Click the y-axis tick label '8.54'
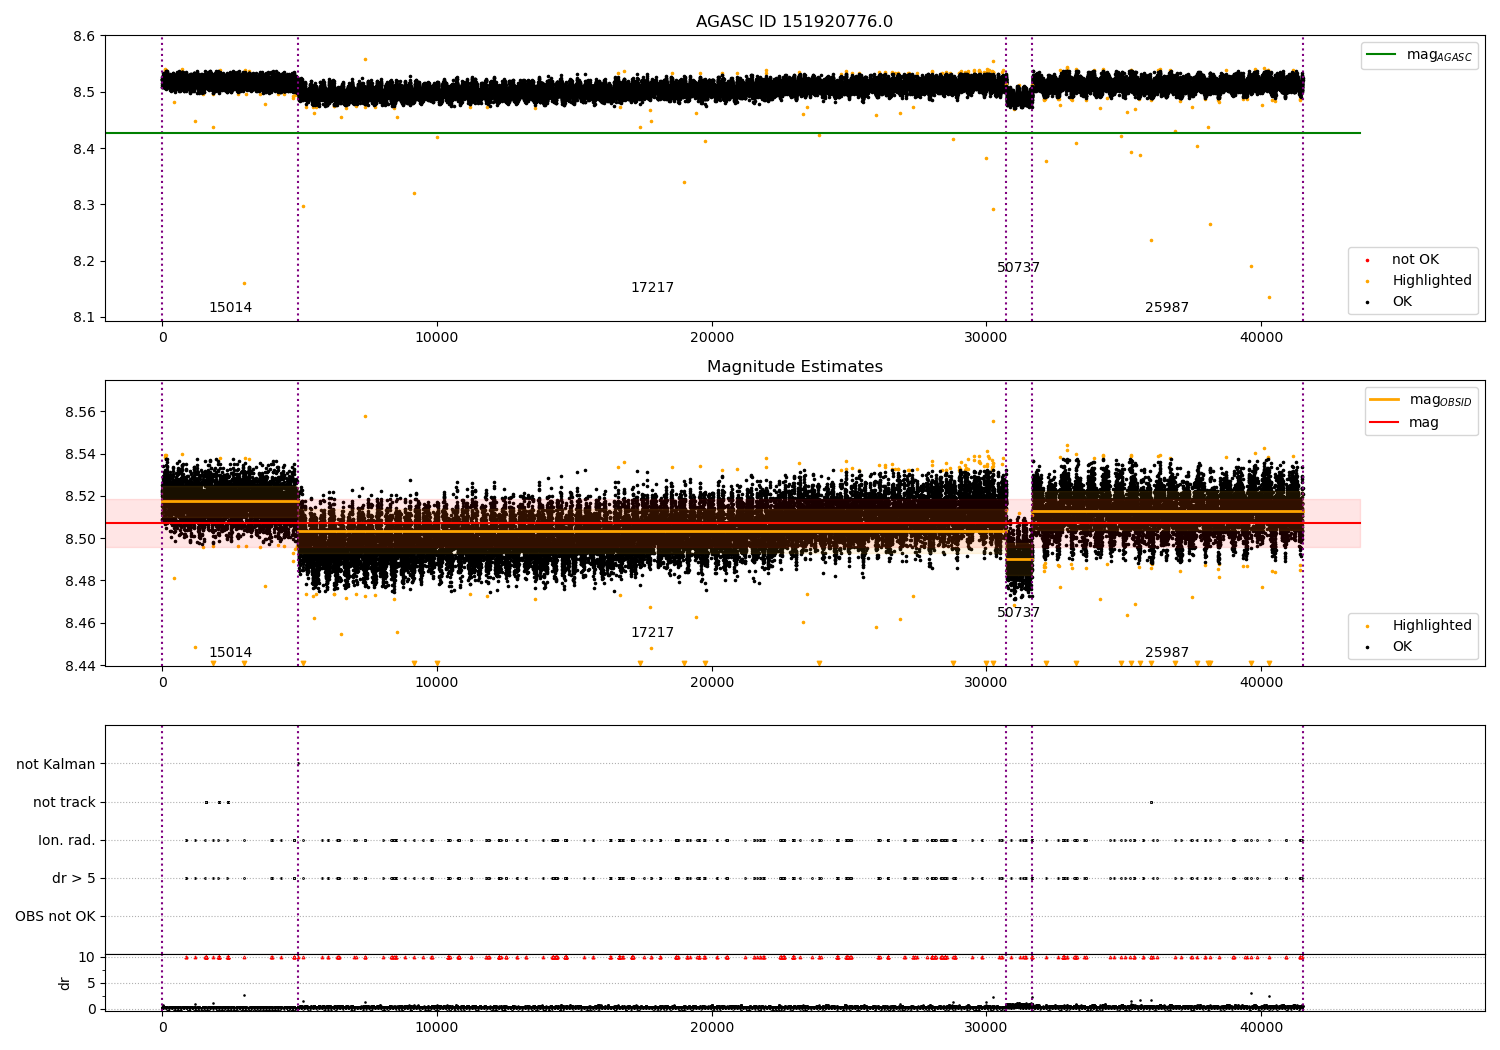Image resolution: width=1500 pixels, height=1050 pixels. tap(80, 455)
